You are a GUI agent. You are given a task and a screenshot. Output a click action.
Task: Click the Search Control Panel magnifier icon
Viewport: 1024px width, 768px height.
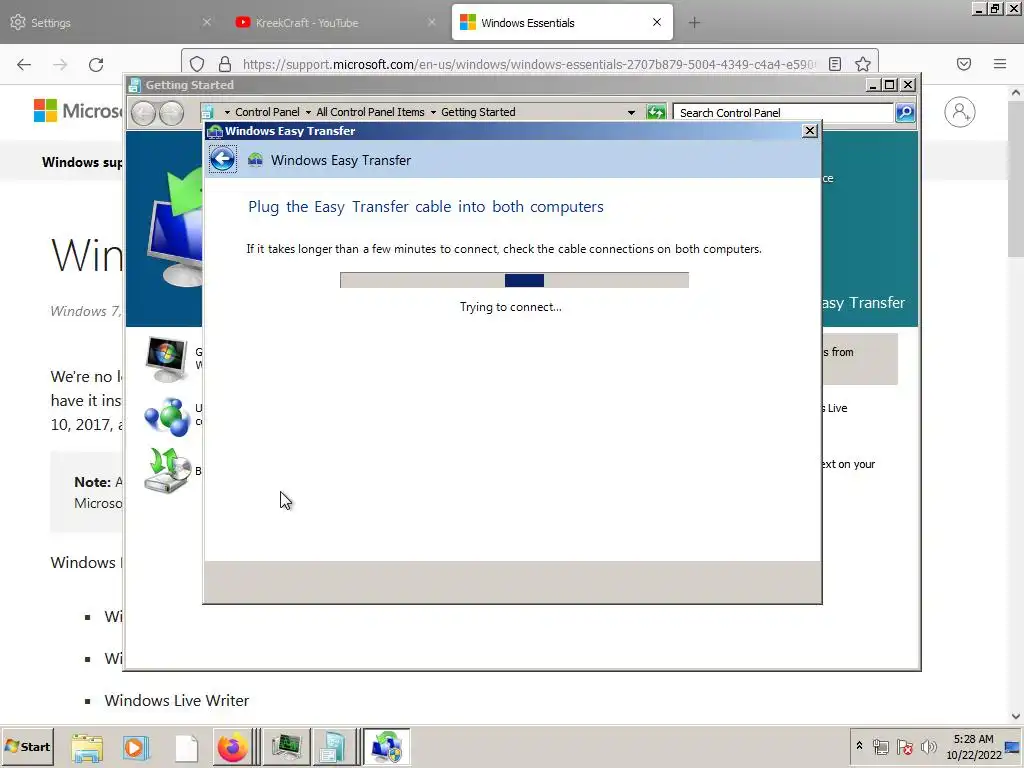click(905, 112)
